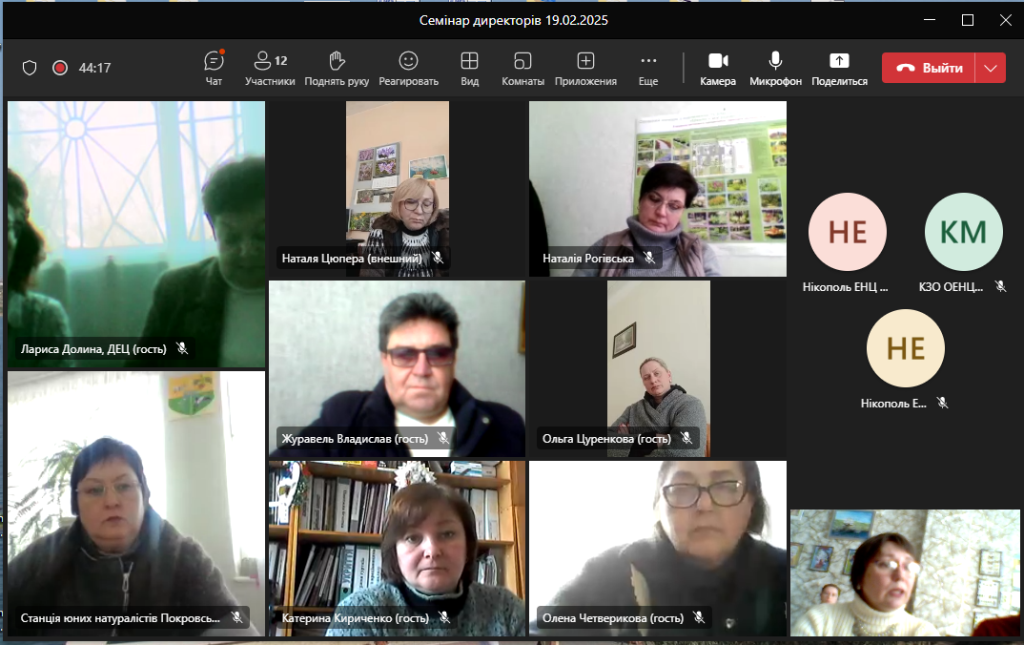Click the red recording indicator

[60, 68]
